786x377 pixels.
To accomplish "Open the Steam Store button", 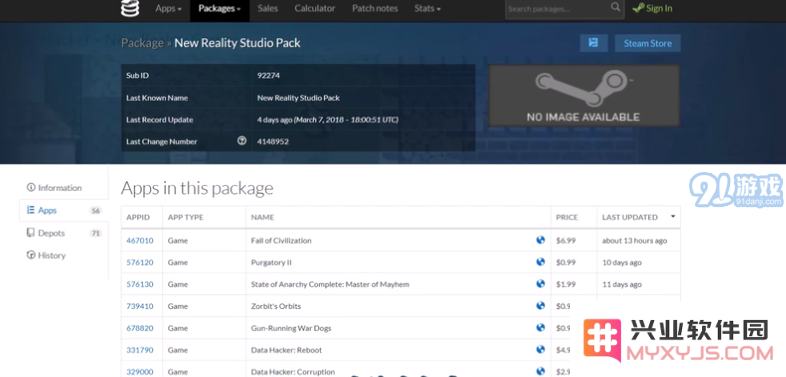I will (x=647, y=43).
